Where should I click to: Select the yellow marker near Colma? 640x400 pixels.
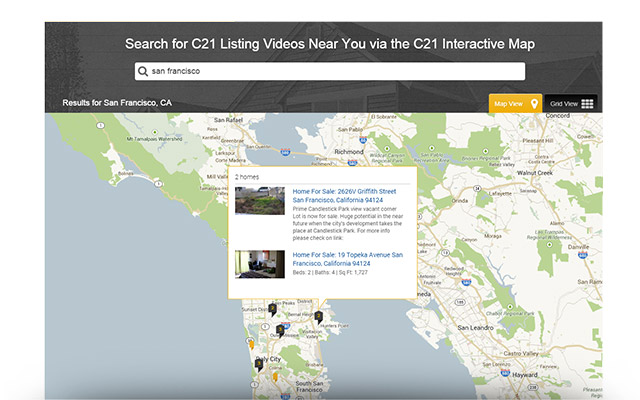[275, 376]
